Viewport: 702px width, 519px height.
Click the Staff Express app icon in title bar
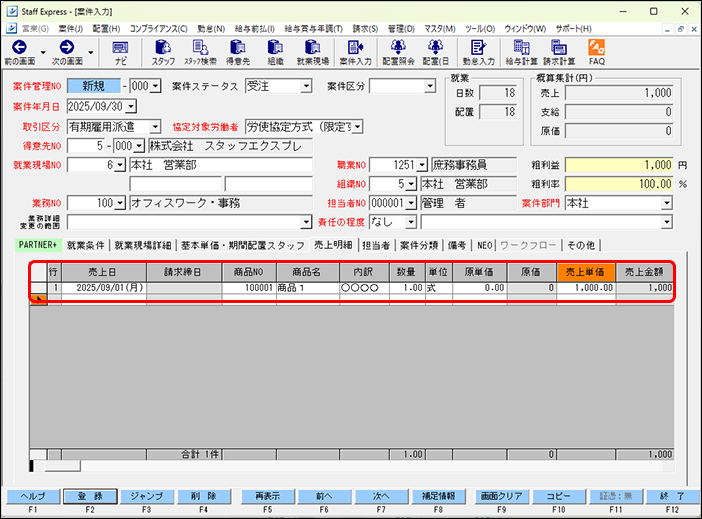pos(12,11)
